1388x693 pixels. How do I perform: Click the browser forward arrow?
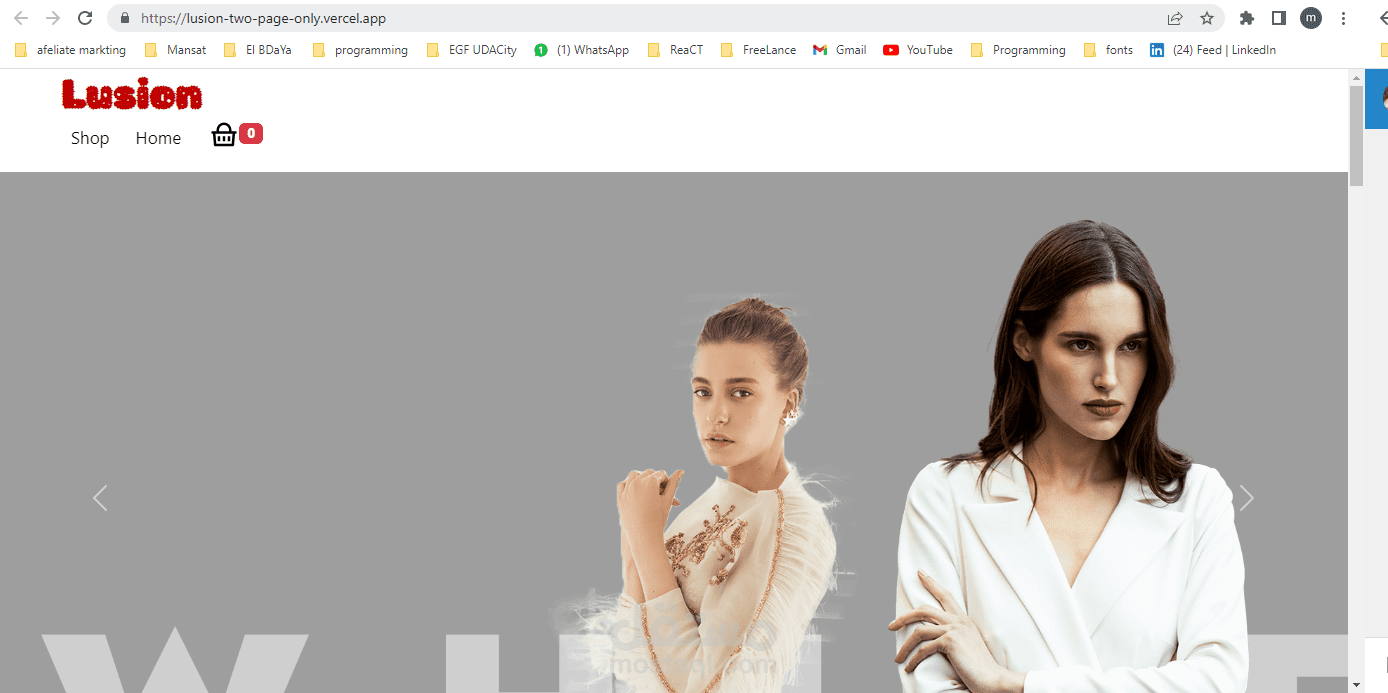[53, 18]
